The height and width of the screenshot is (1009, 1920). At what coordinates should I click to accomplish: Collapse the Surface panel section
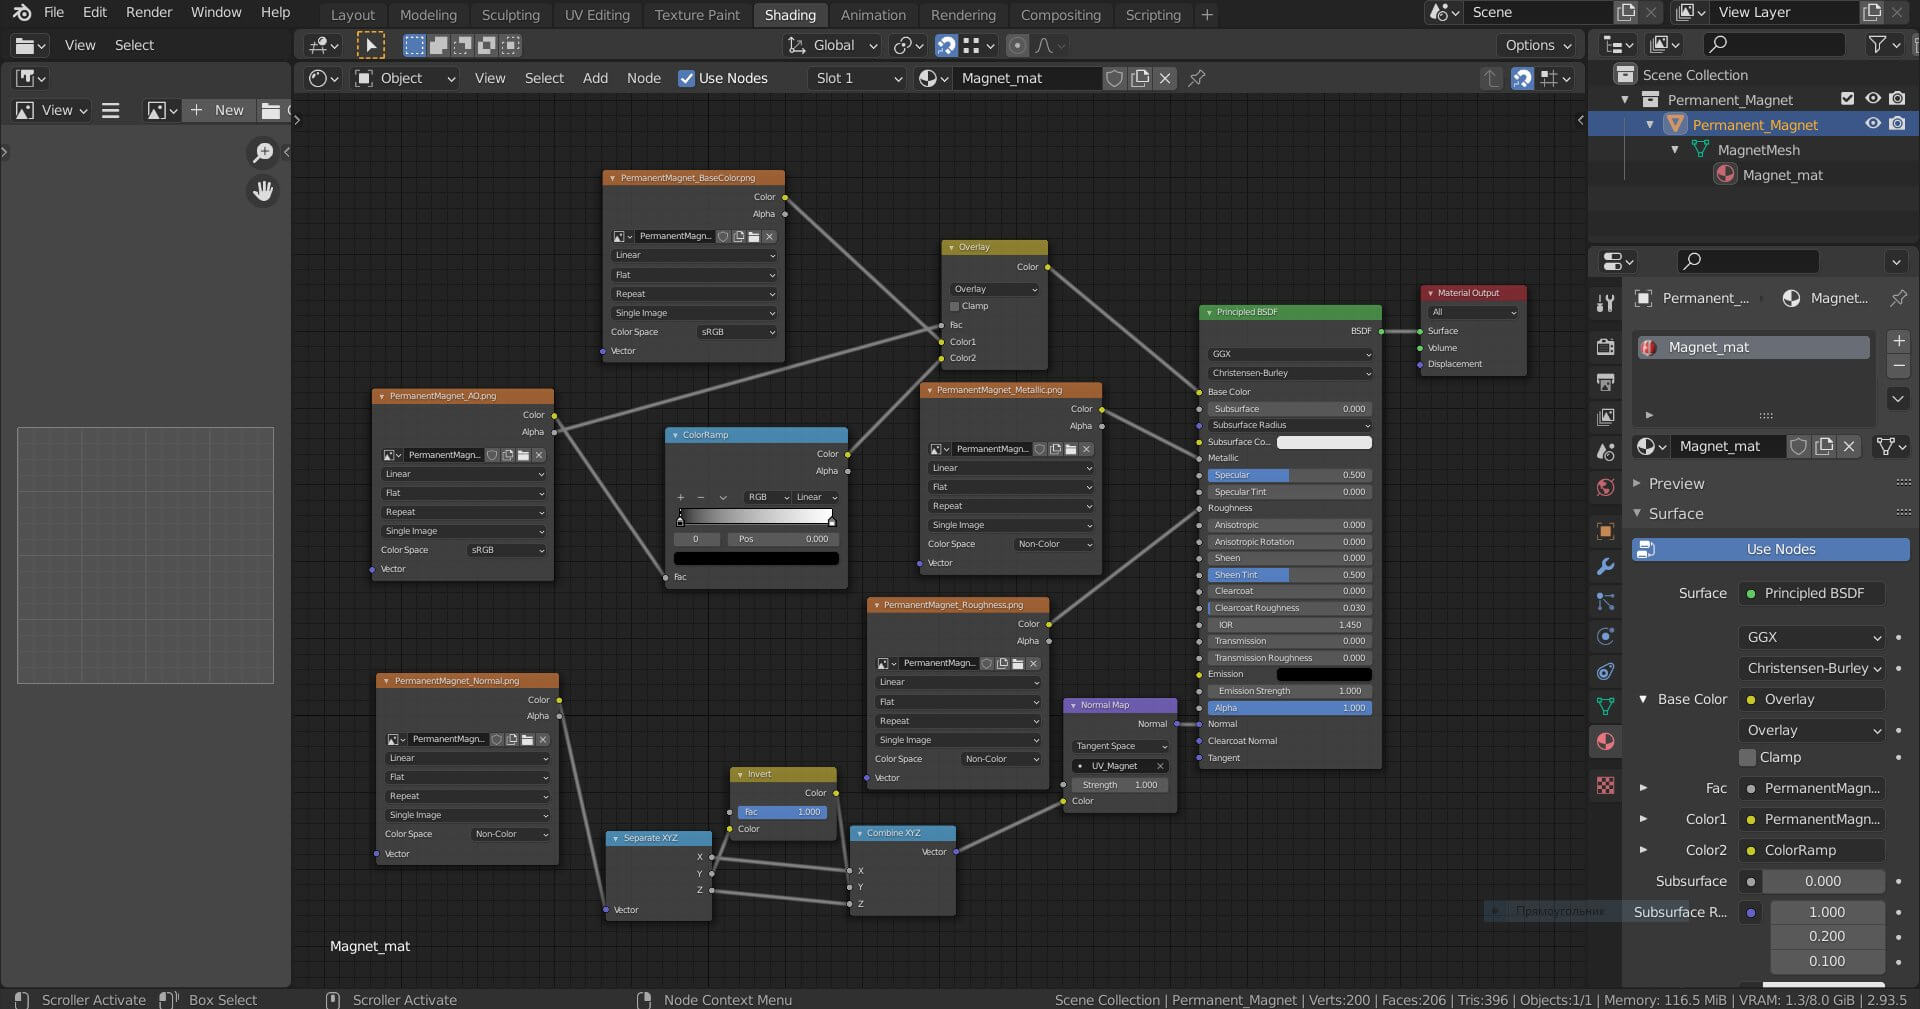point(1675,513)
